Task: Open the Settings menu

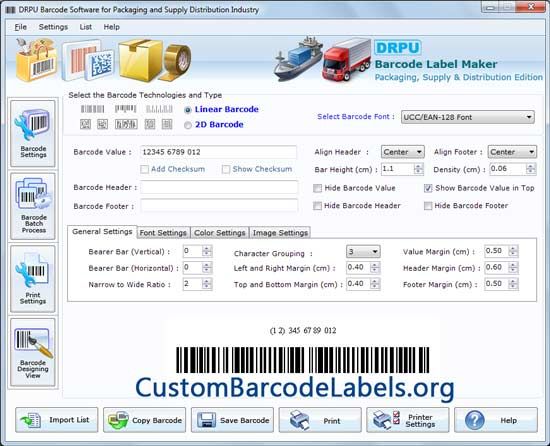Action: pyautogui.click(x=53, y=27)
